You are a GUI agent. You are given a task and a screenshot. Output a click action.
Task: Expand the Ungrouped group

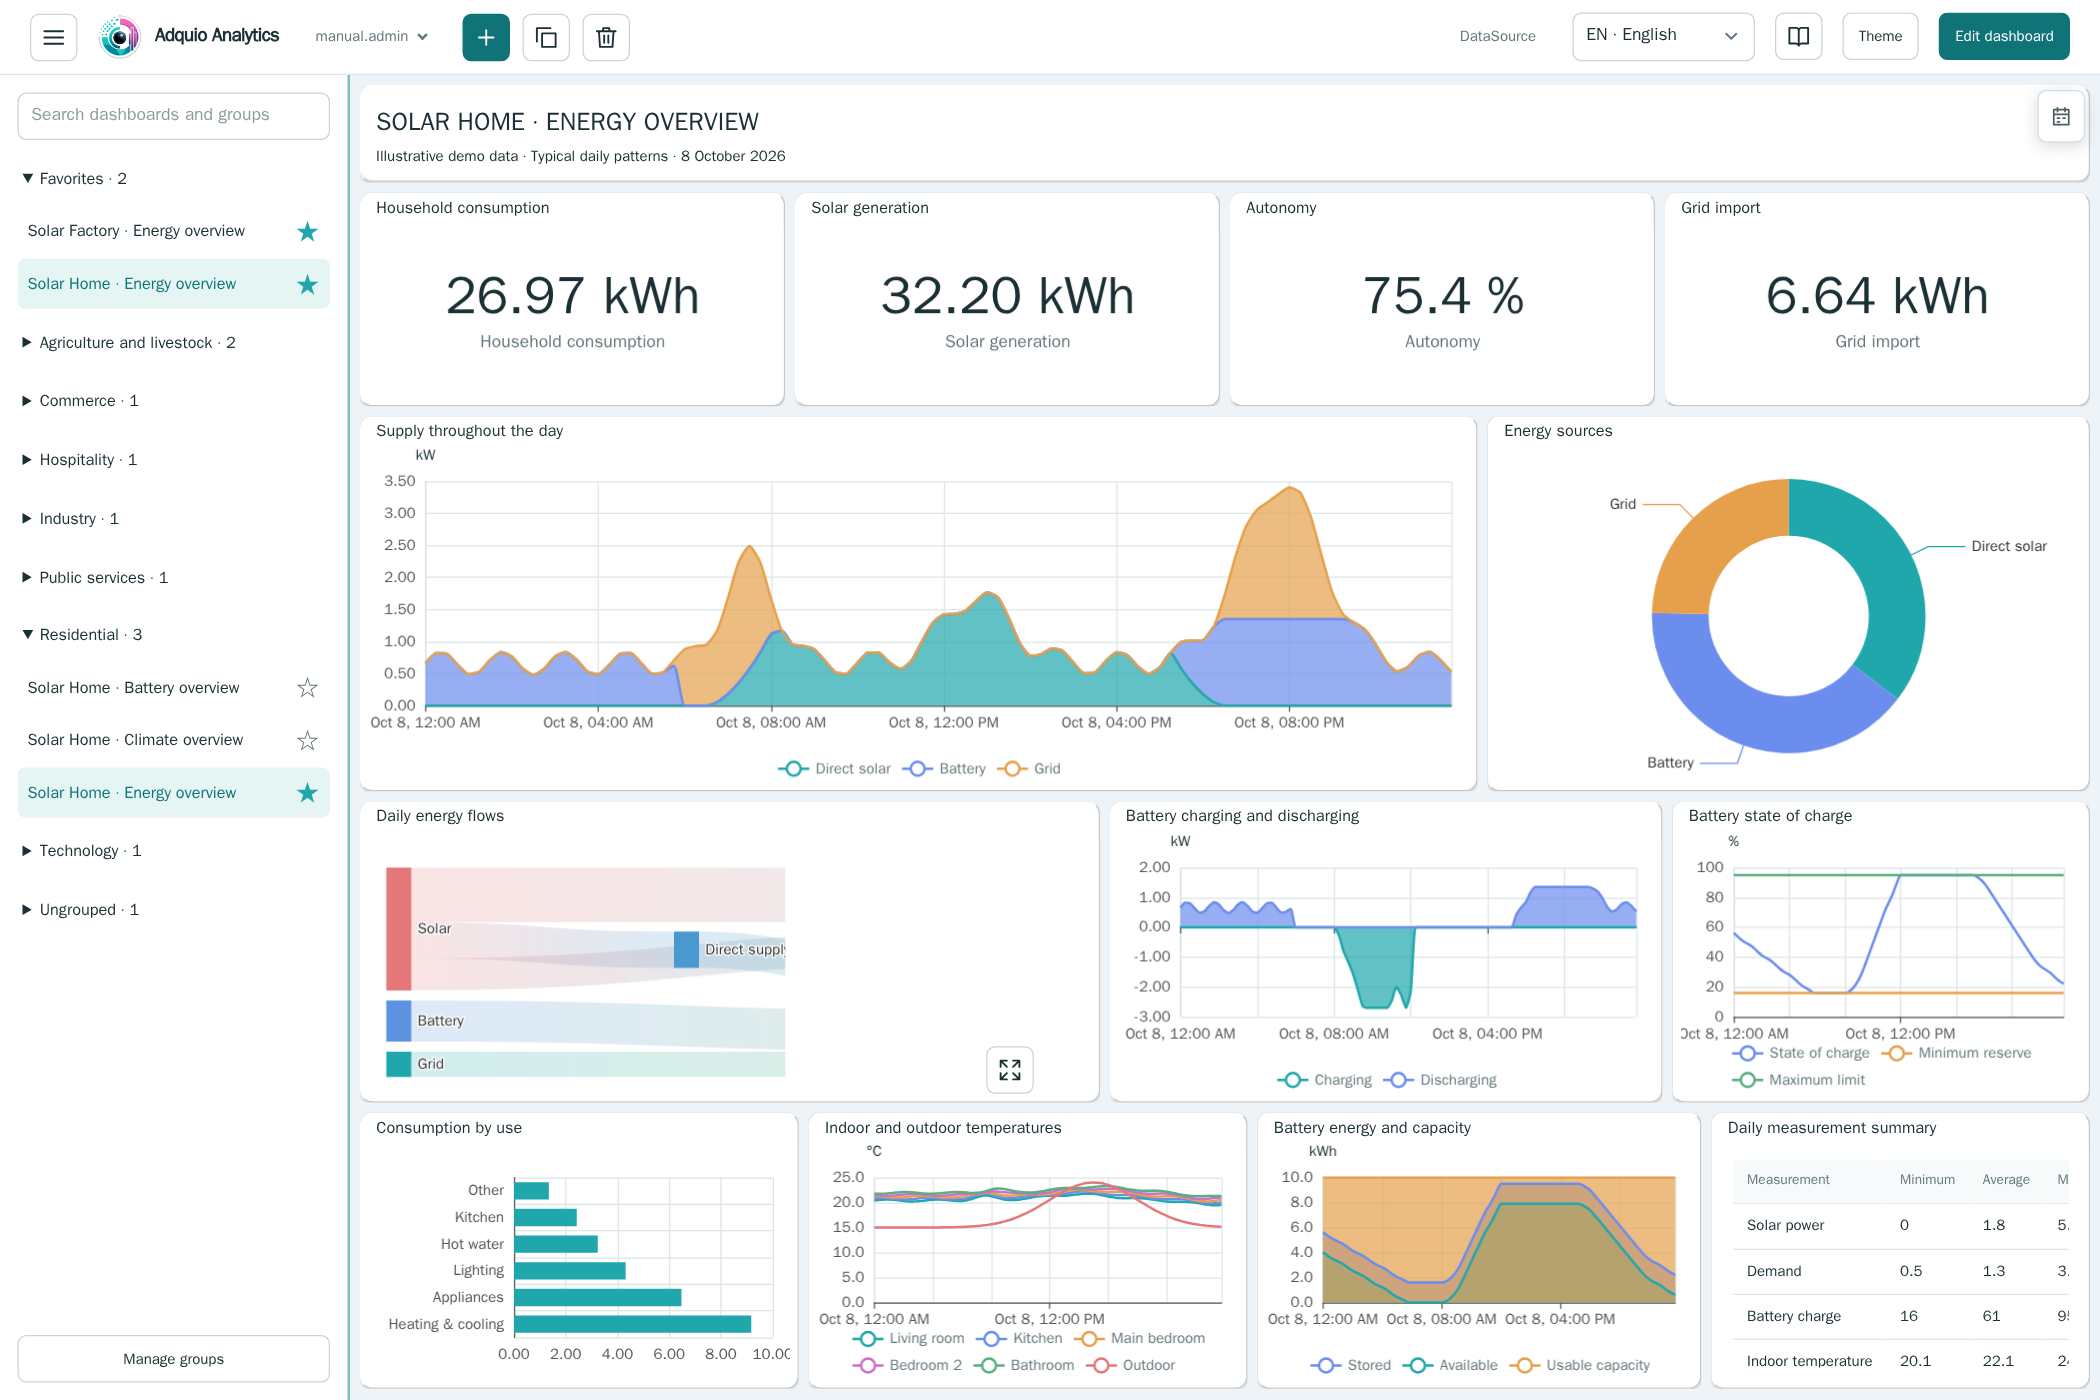pyautogui.click(x=81, y=909)
